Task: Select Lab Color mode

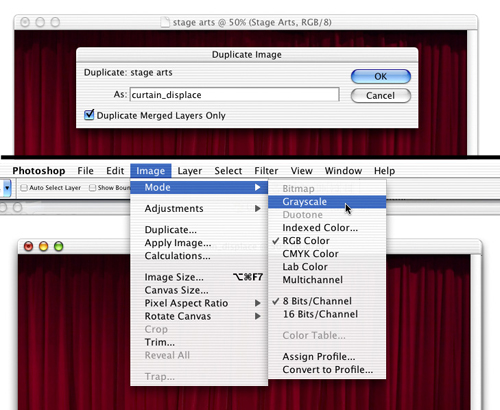Action: coord(327,267)
